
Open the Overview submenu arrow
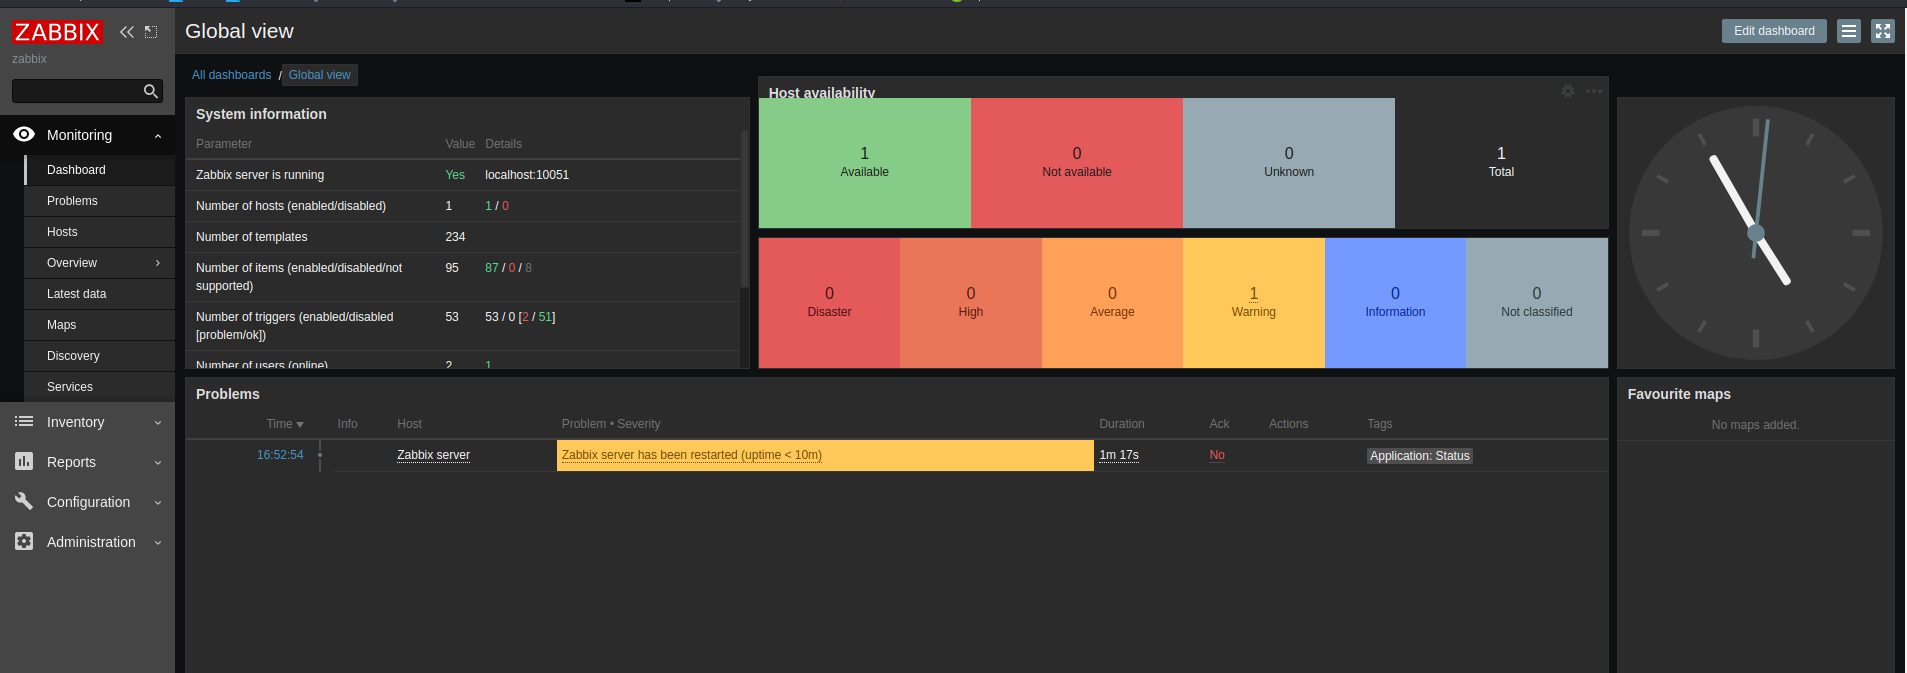pos(158,263)
